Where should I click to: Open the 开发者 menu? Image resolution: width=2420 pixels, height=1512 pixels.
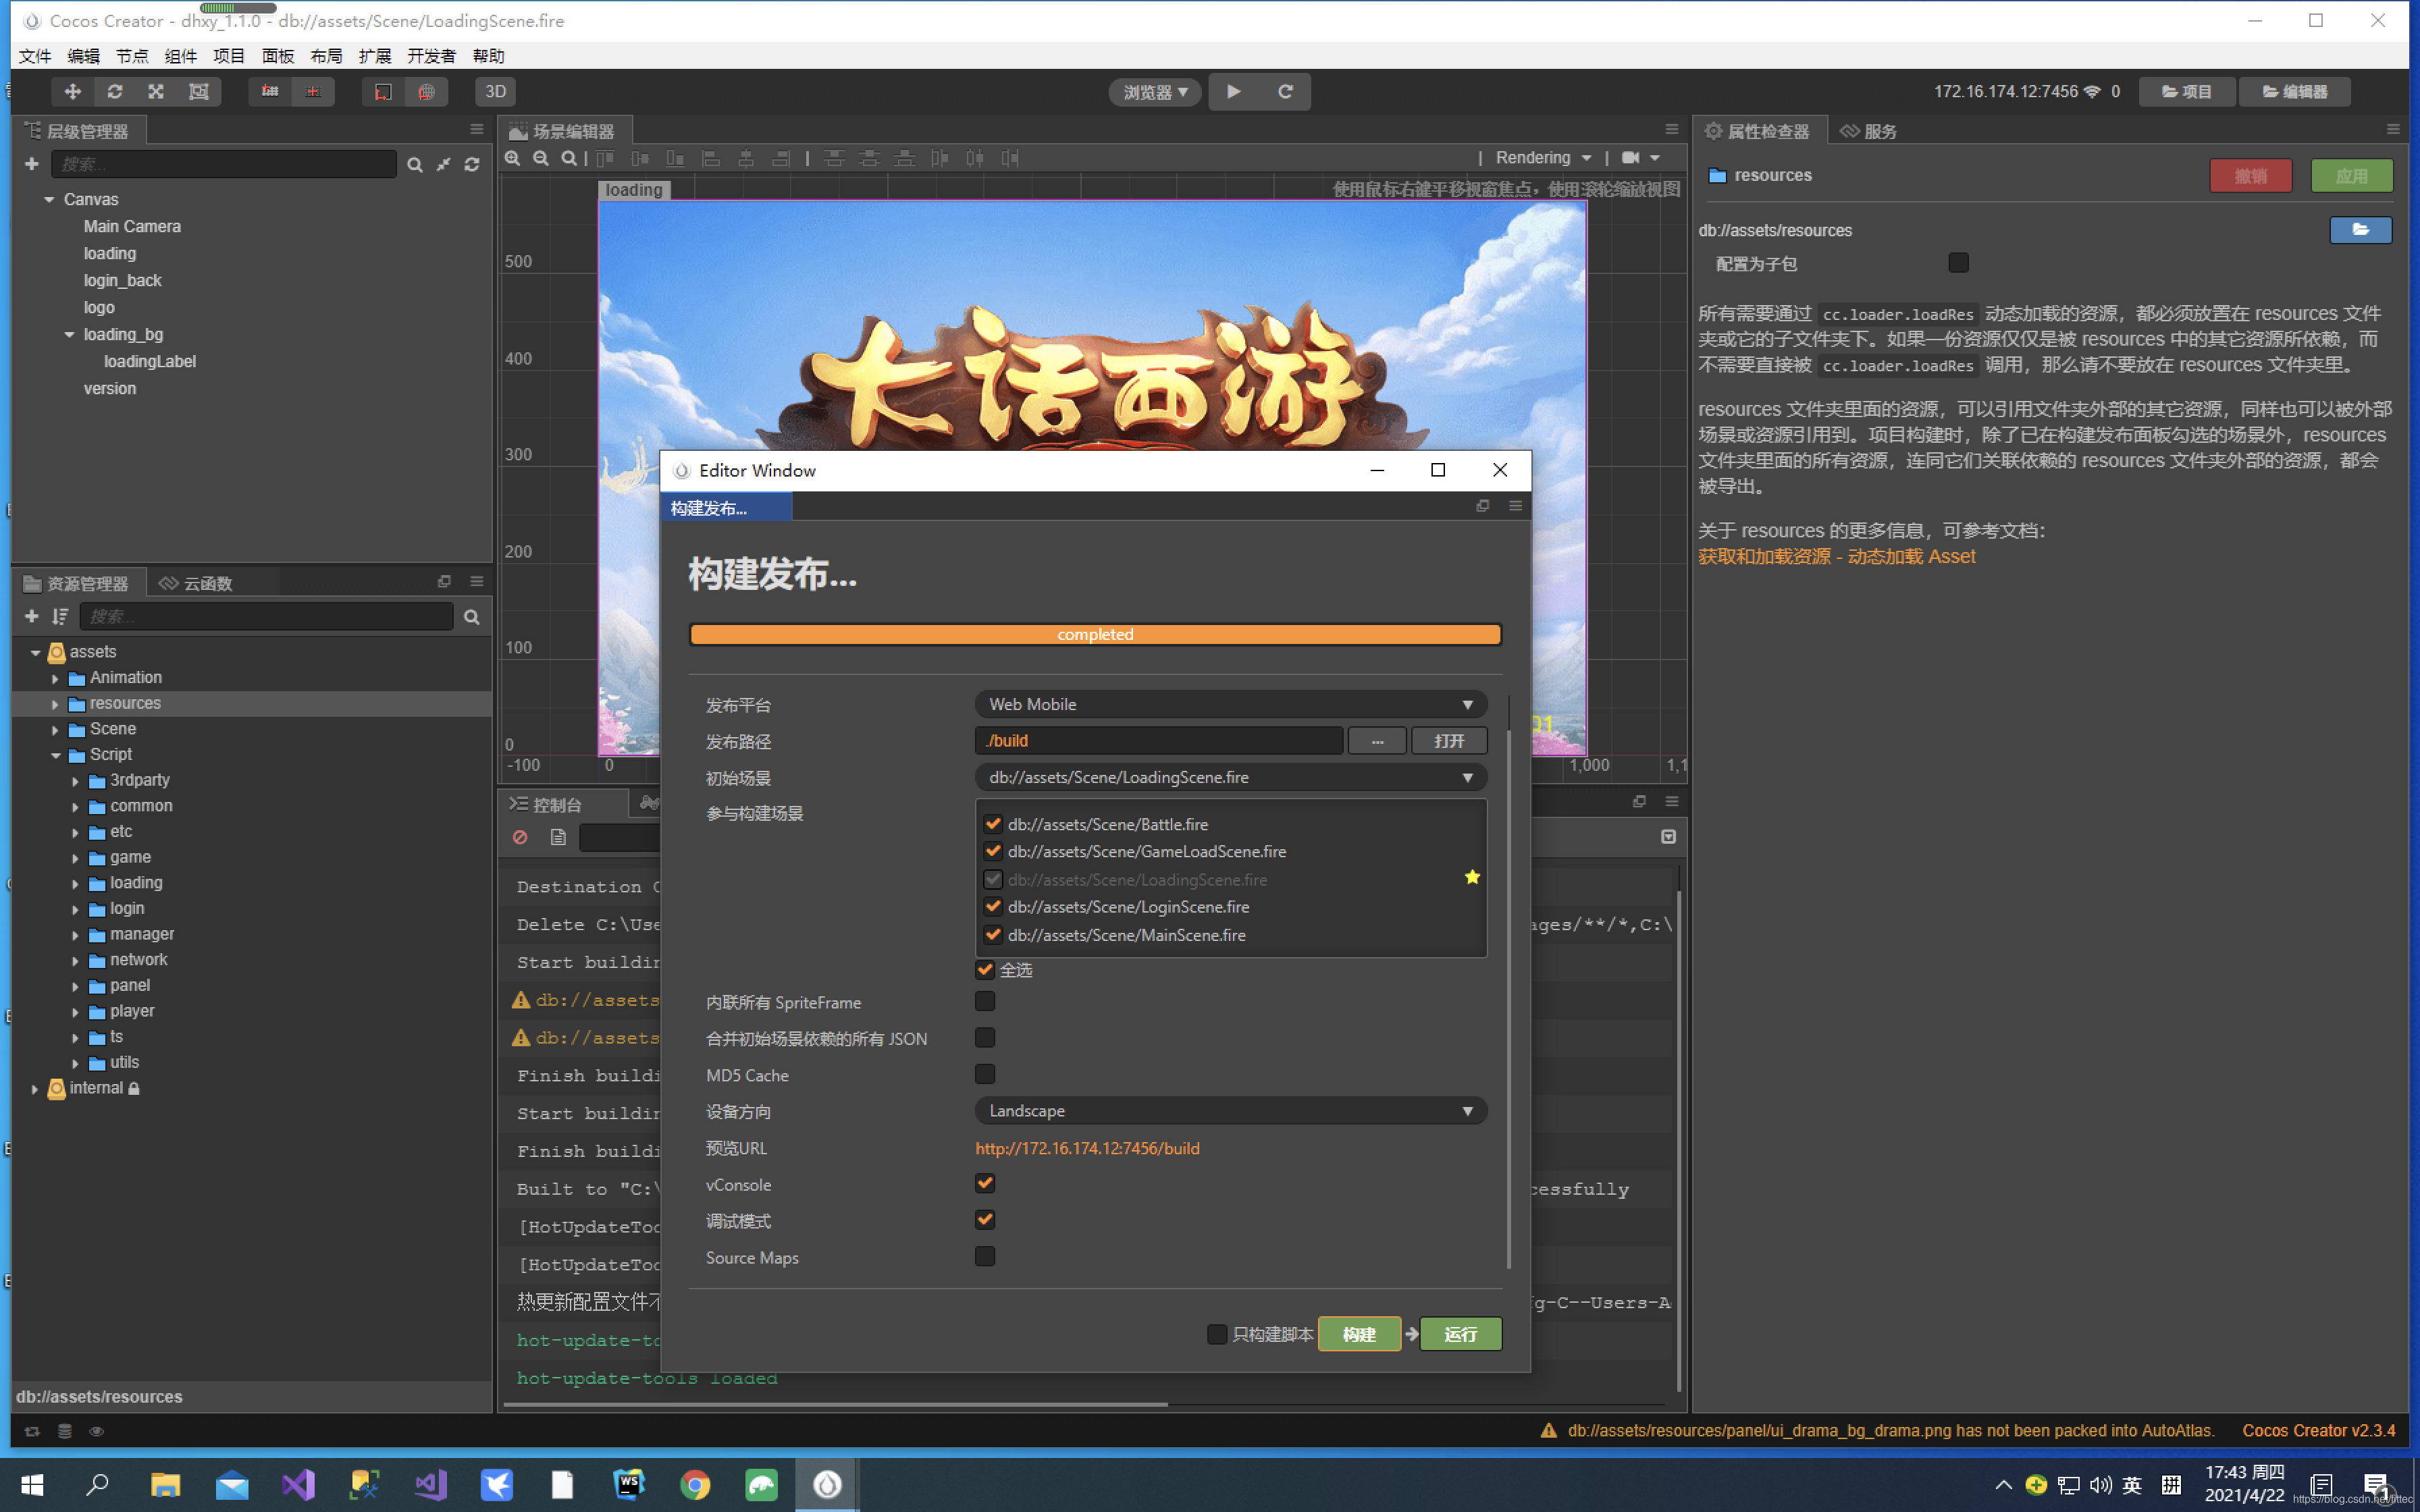431,56
